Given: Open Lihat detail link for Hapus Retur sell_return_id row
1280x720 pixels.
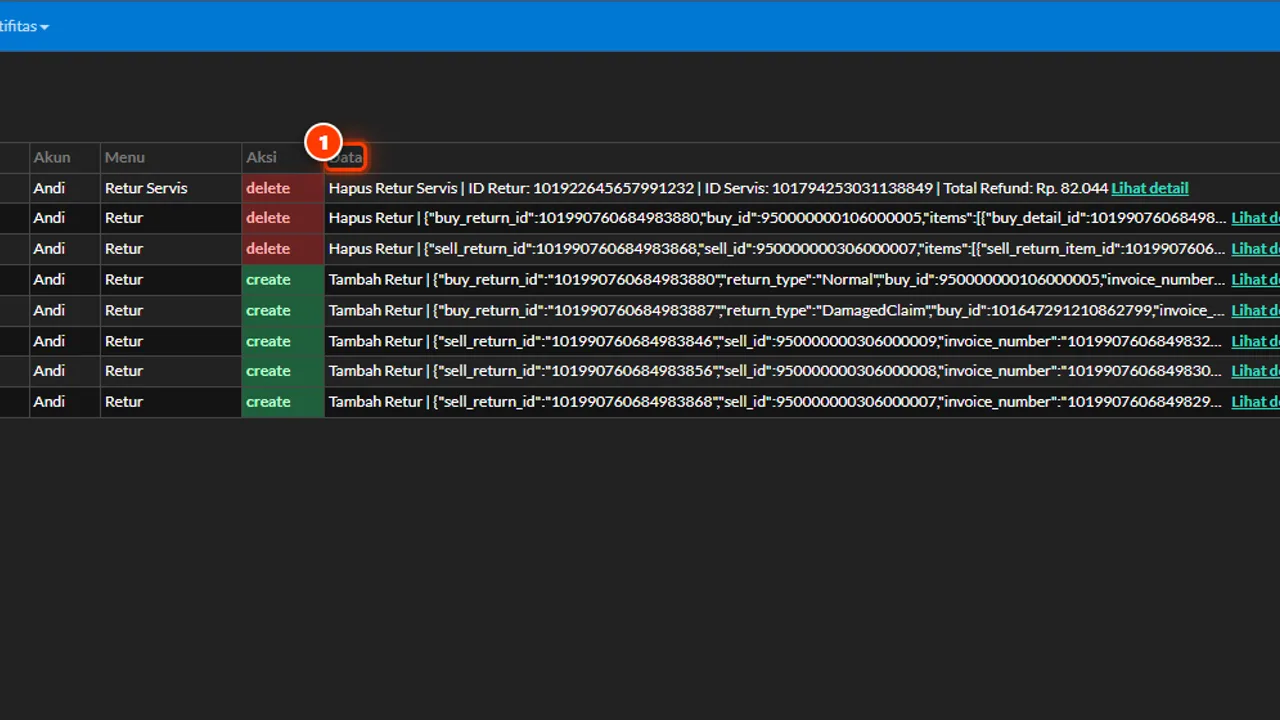Looking at the screenshot, I should coord(1255,248).
